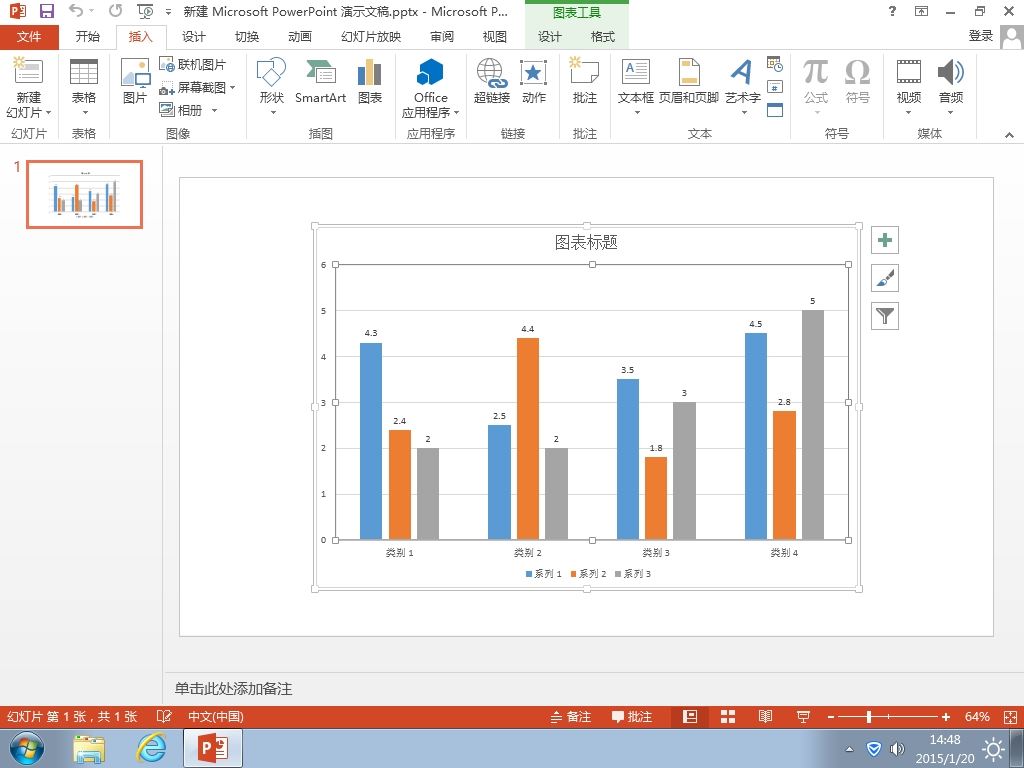Screen dimensions: 1024x768
Task: Insert a Video (视频)
Action: click(x=908, y=72)
